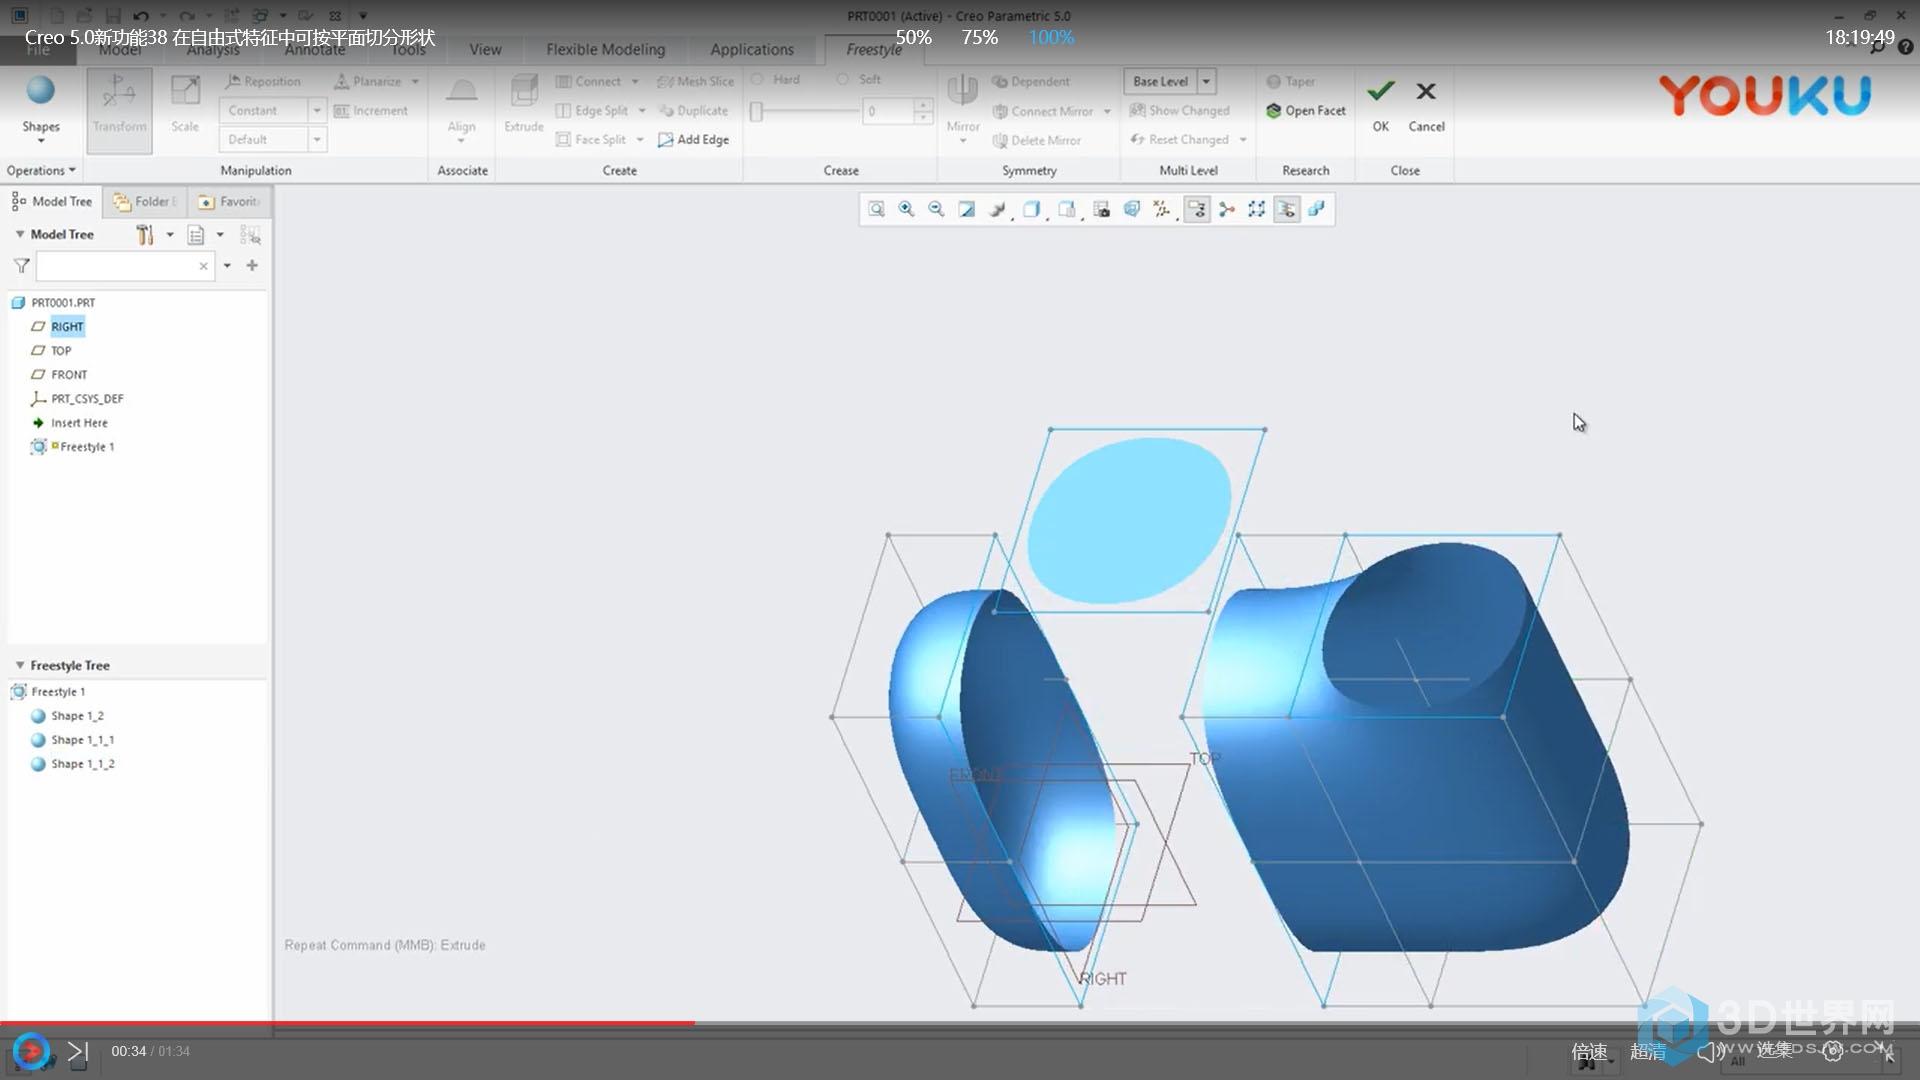Collapse the Freestyle Tree section
The height and width of the screenshot is (1080, 1920).
(19, 665)
